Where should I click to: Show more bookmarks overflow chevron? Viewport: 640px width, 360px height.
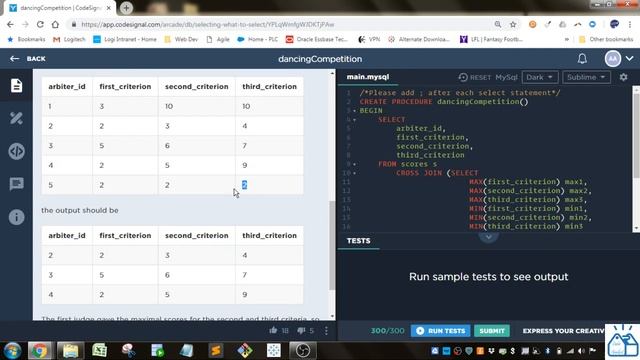(567, 40)
